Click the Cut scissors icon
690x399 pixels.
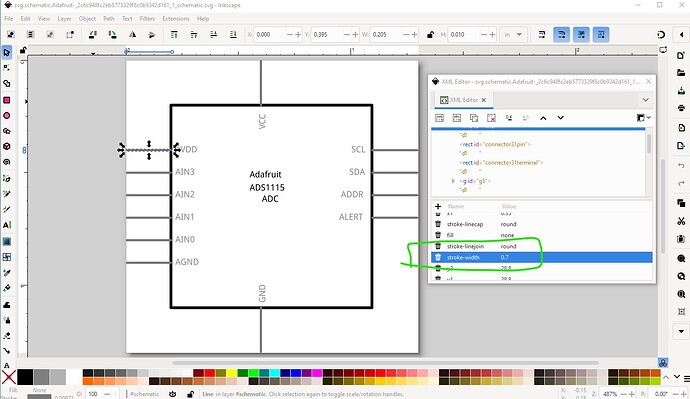(681, 221)
